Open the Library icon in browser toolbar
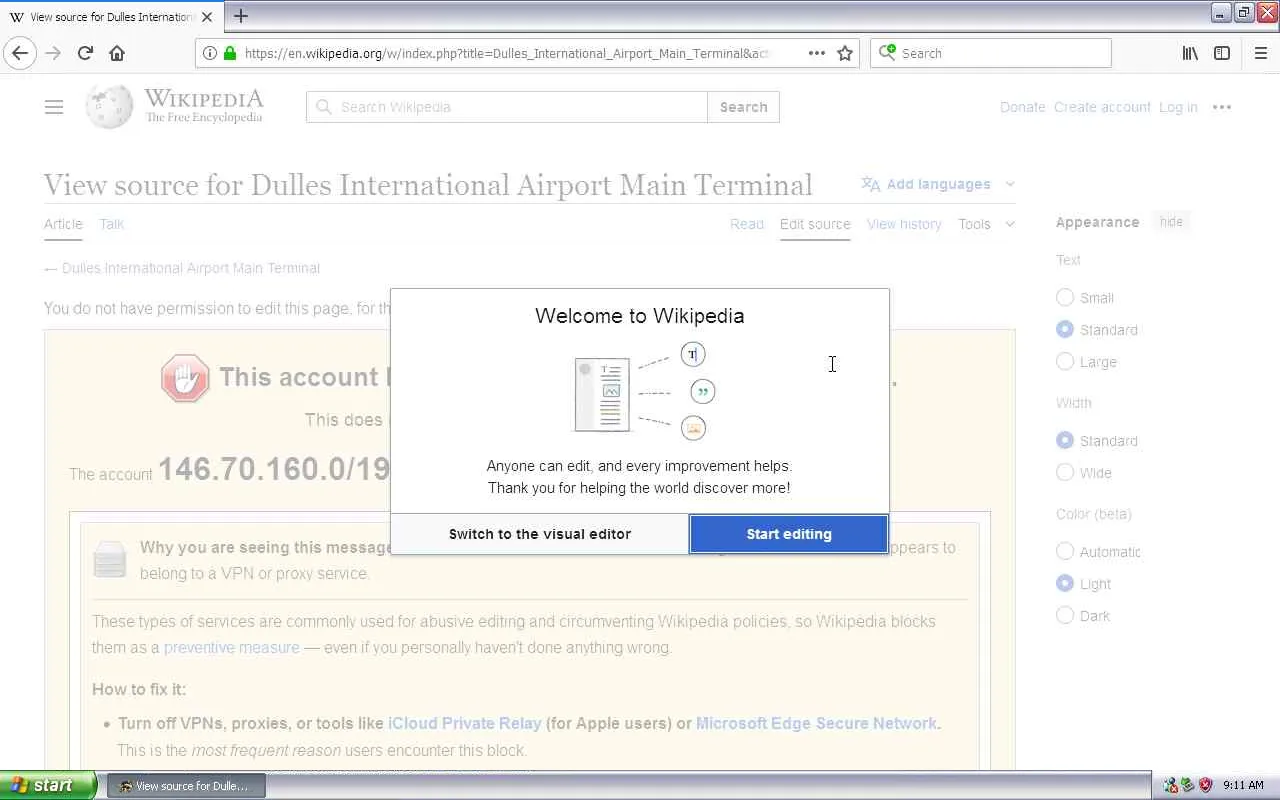Image resolution: width=1280 pixels, height=800 pixels. (x=1190, y=53)
